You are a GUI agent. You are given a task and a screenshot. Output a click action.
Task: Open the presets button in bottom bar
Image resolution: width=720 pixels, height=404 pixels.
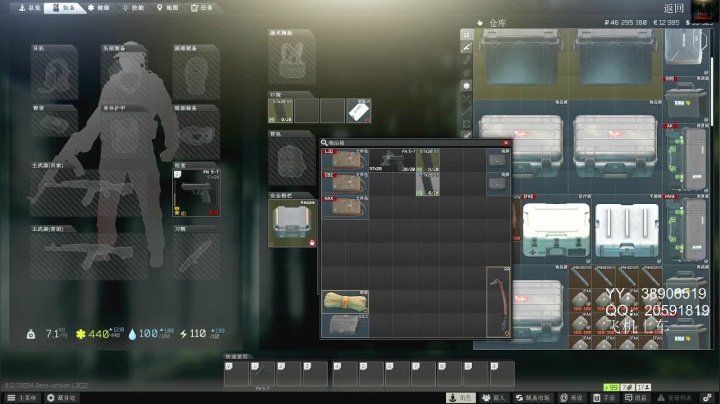coord(572,398)
